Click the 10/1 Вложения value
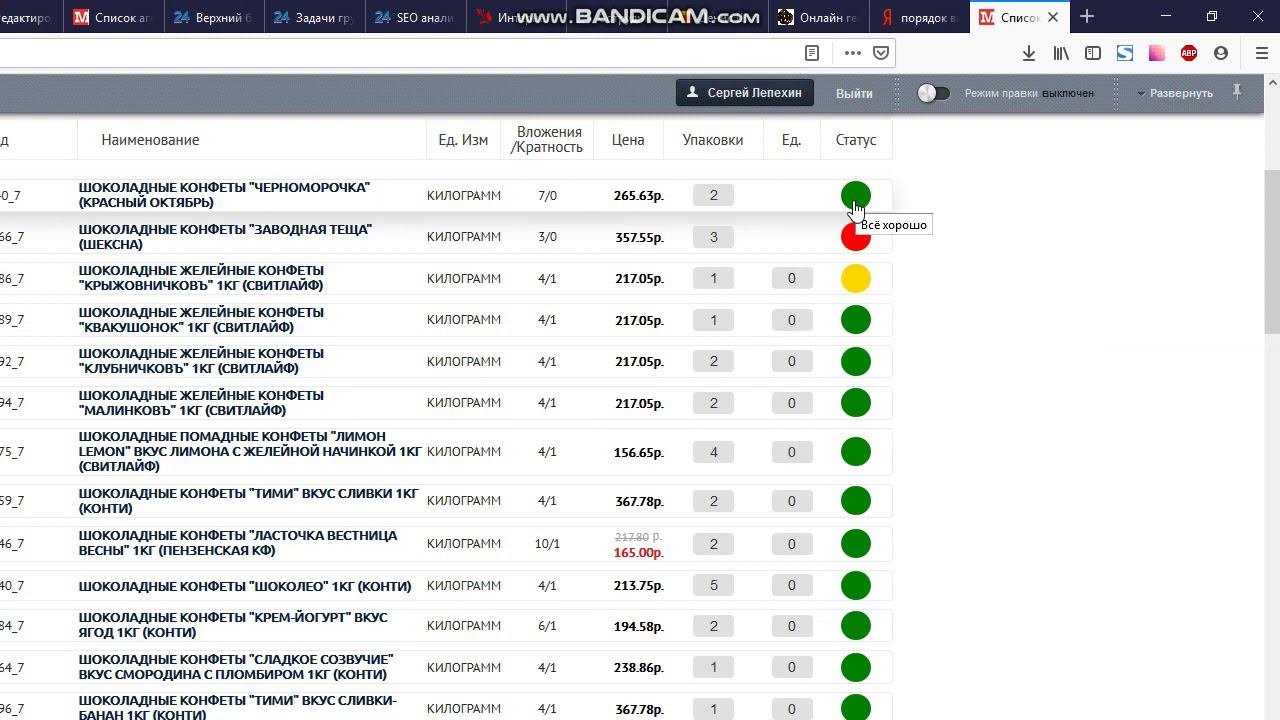Screen dimensions: 1280x720 pos(547,544)
